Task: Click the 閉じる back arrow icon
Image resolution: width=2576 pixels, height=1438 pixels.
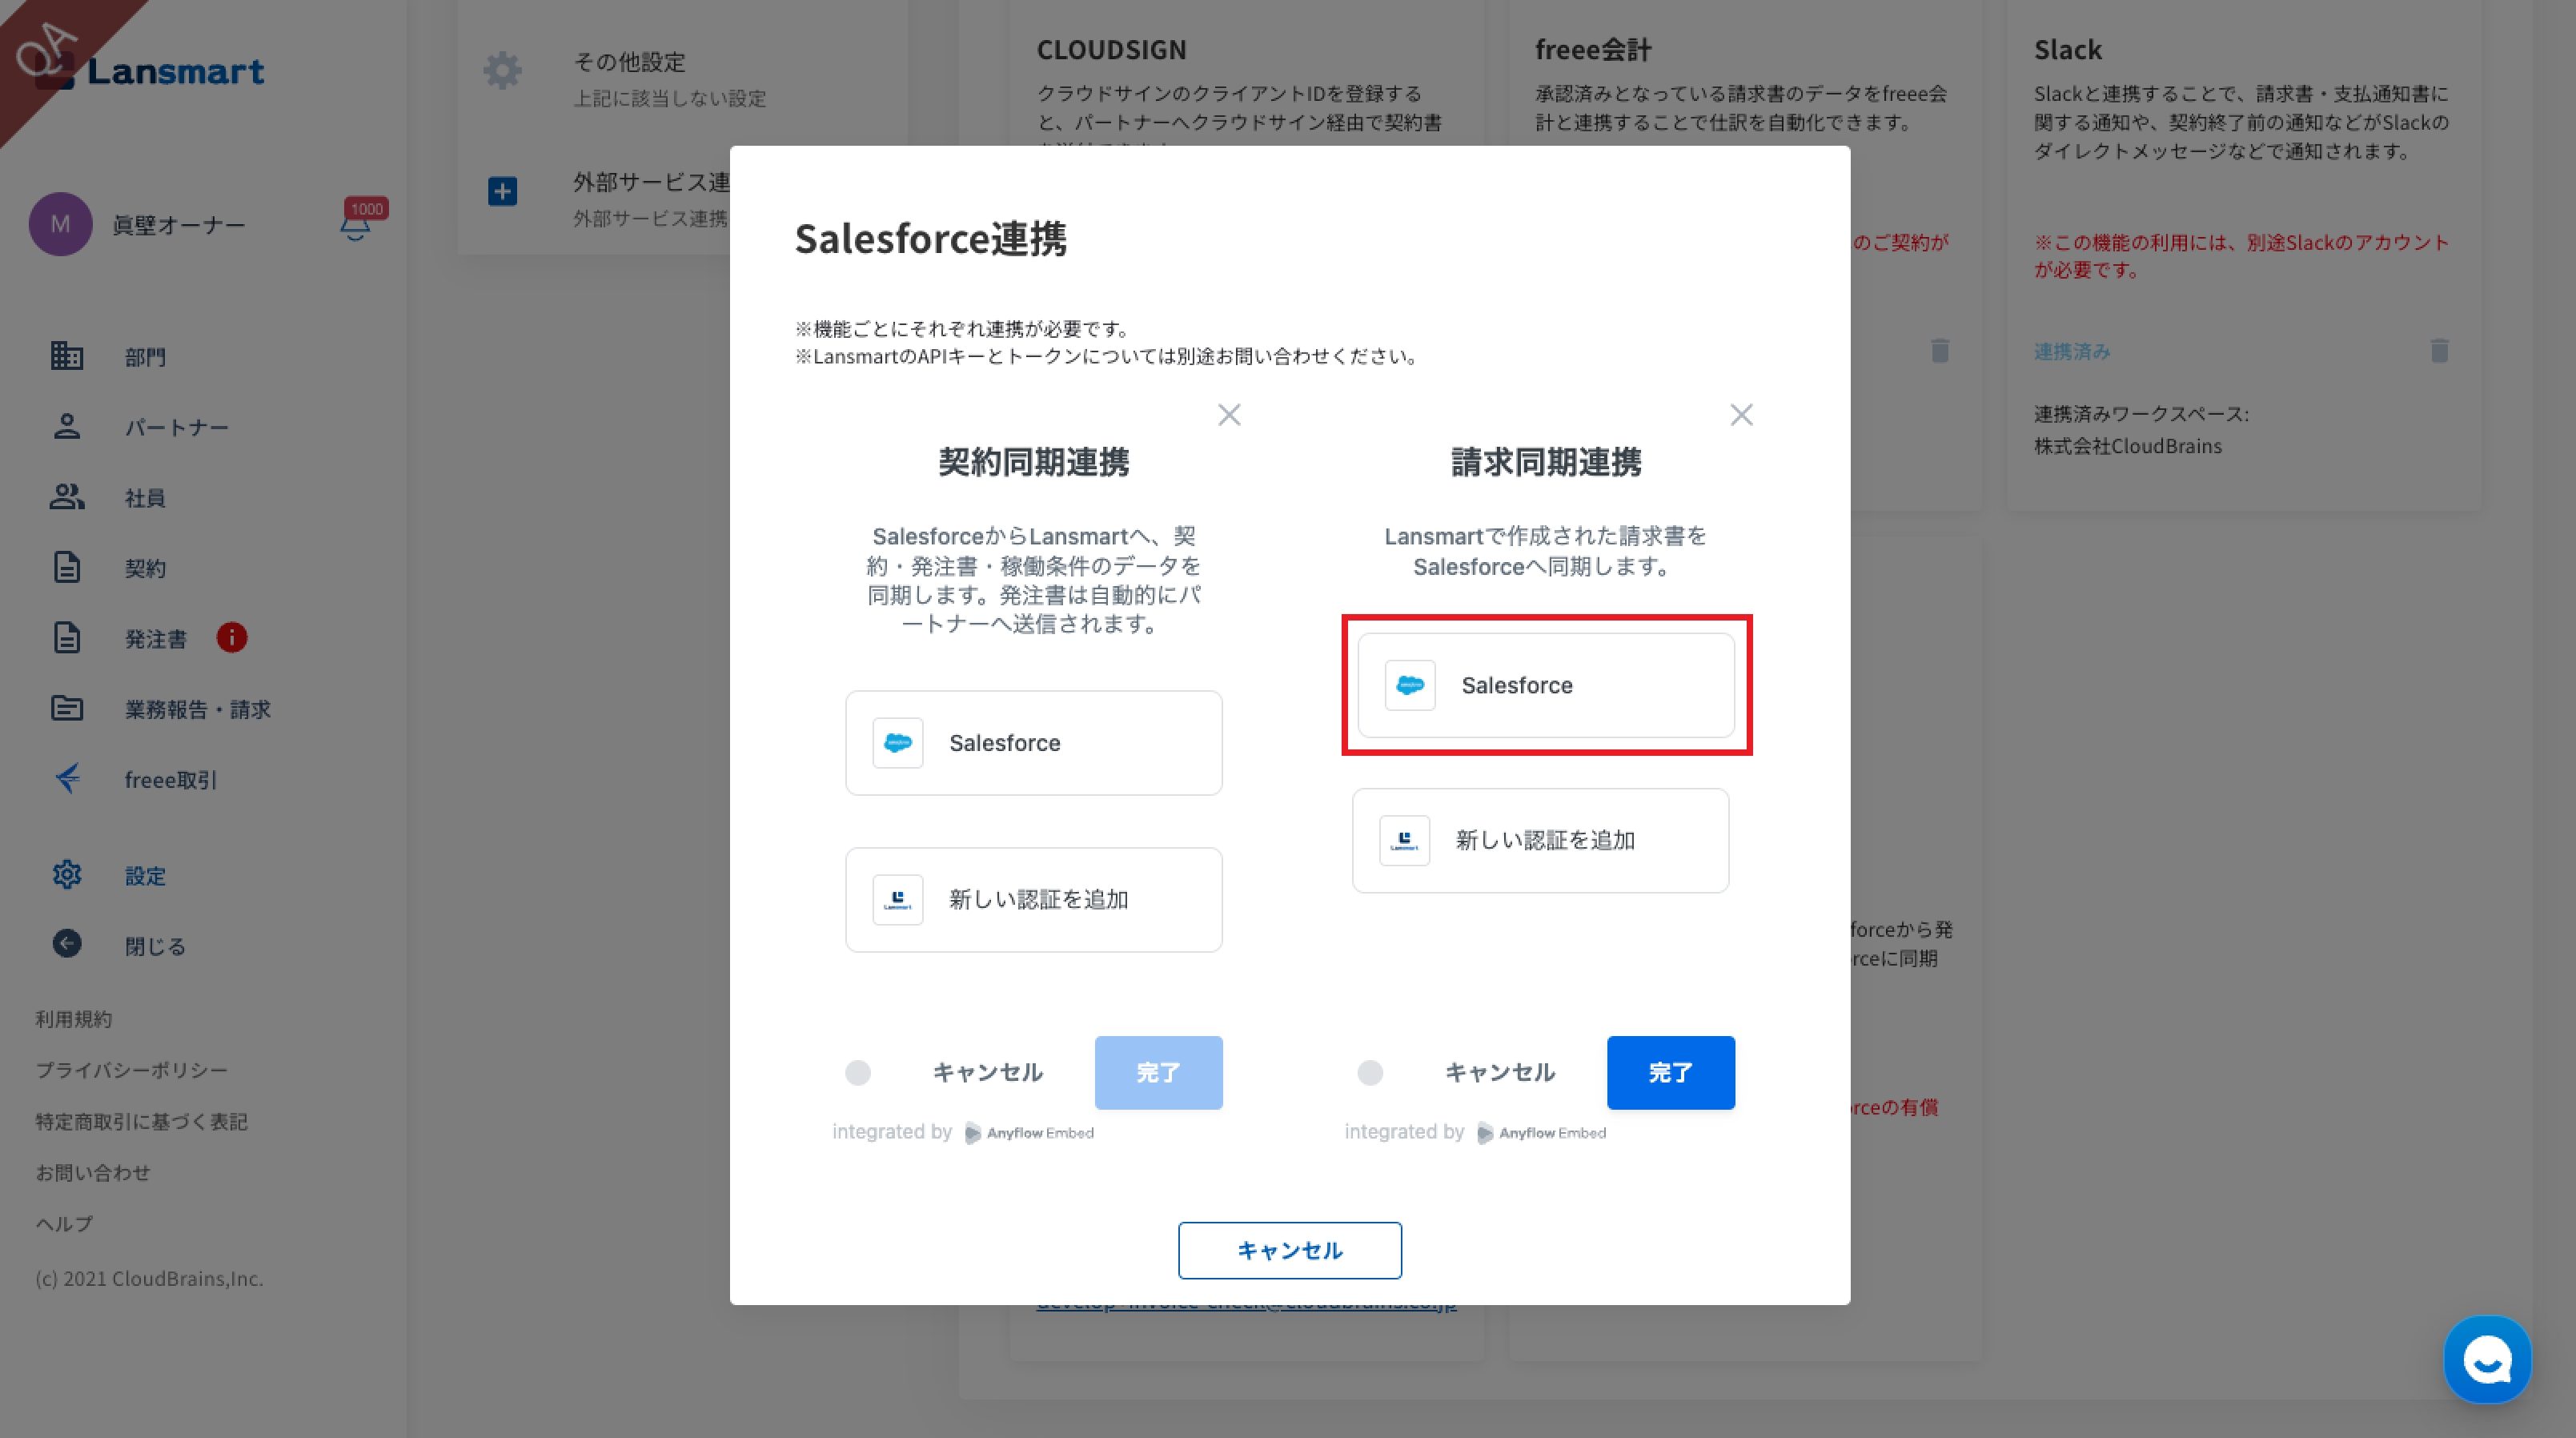Action: click(67, 944)
